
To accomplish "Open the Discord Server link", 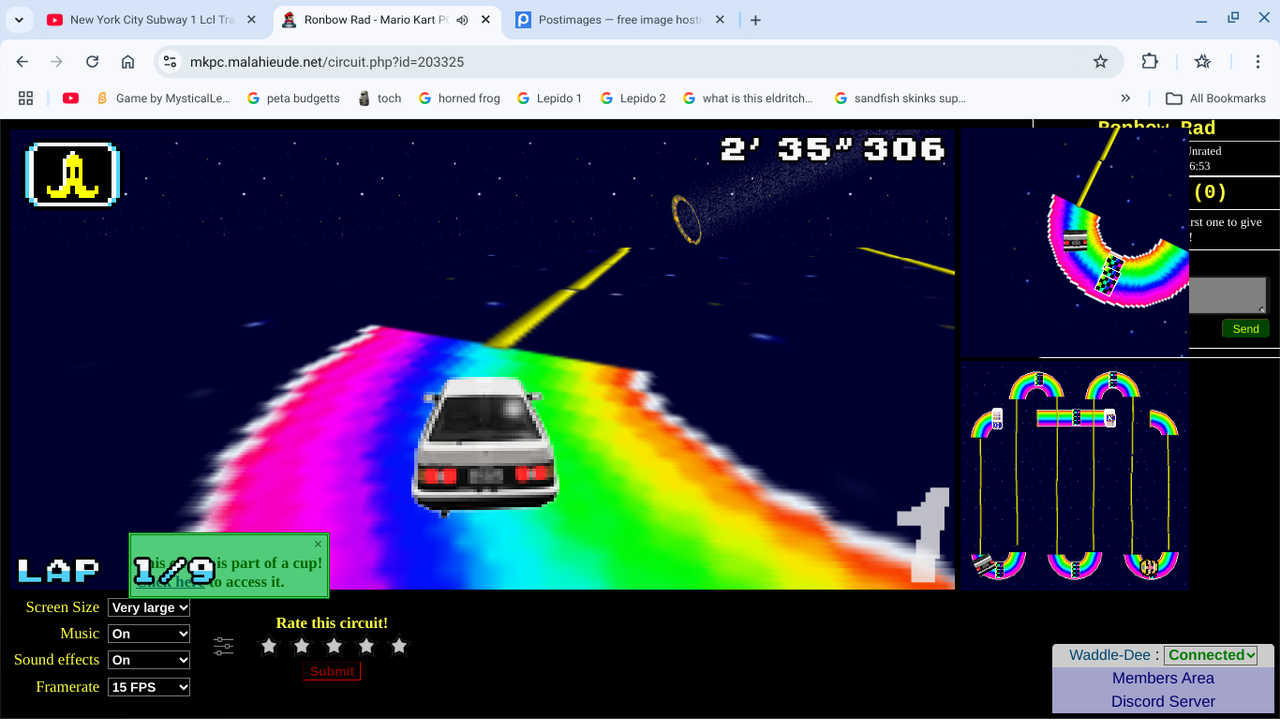I will pyautogui.click(x=1163, y=701).
